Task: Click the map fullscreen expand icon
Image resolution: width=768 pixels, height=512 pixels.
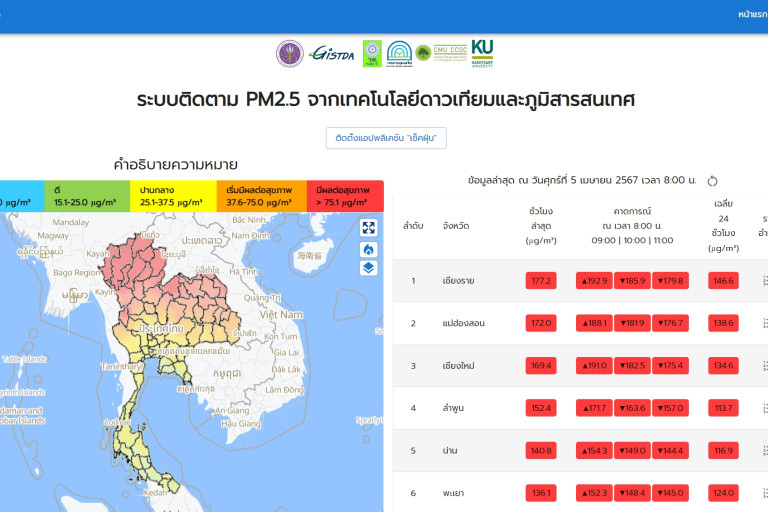Action: coord(368,228)
